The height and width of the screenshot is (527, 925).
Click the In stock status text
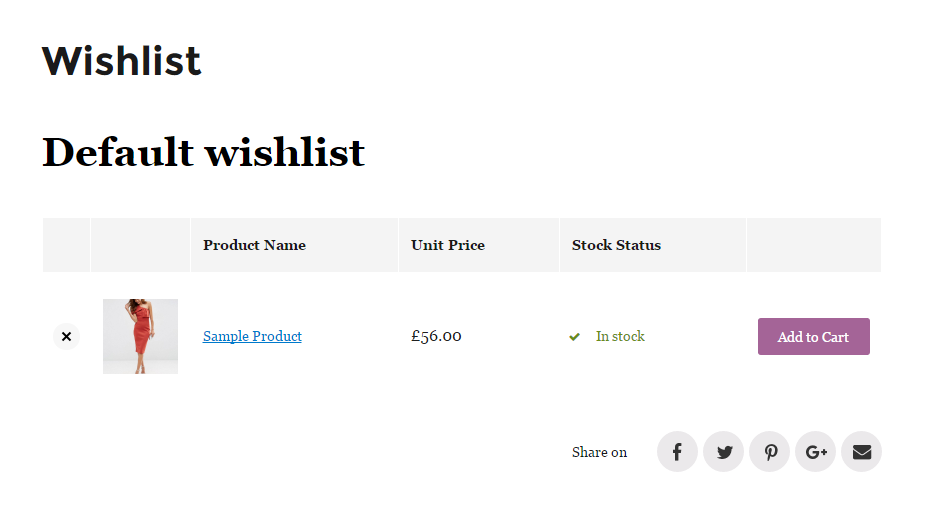tap(620, 336)
